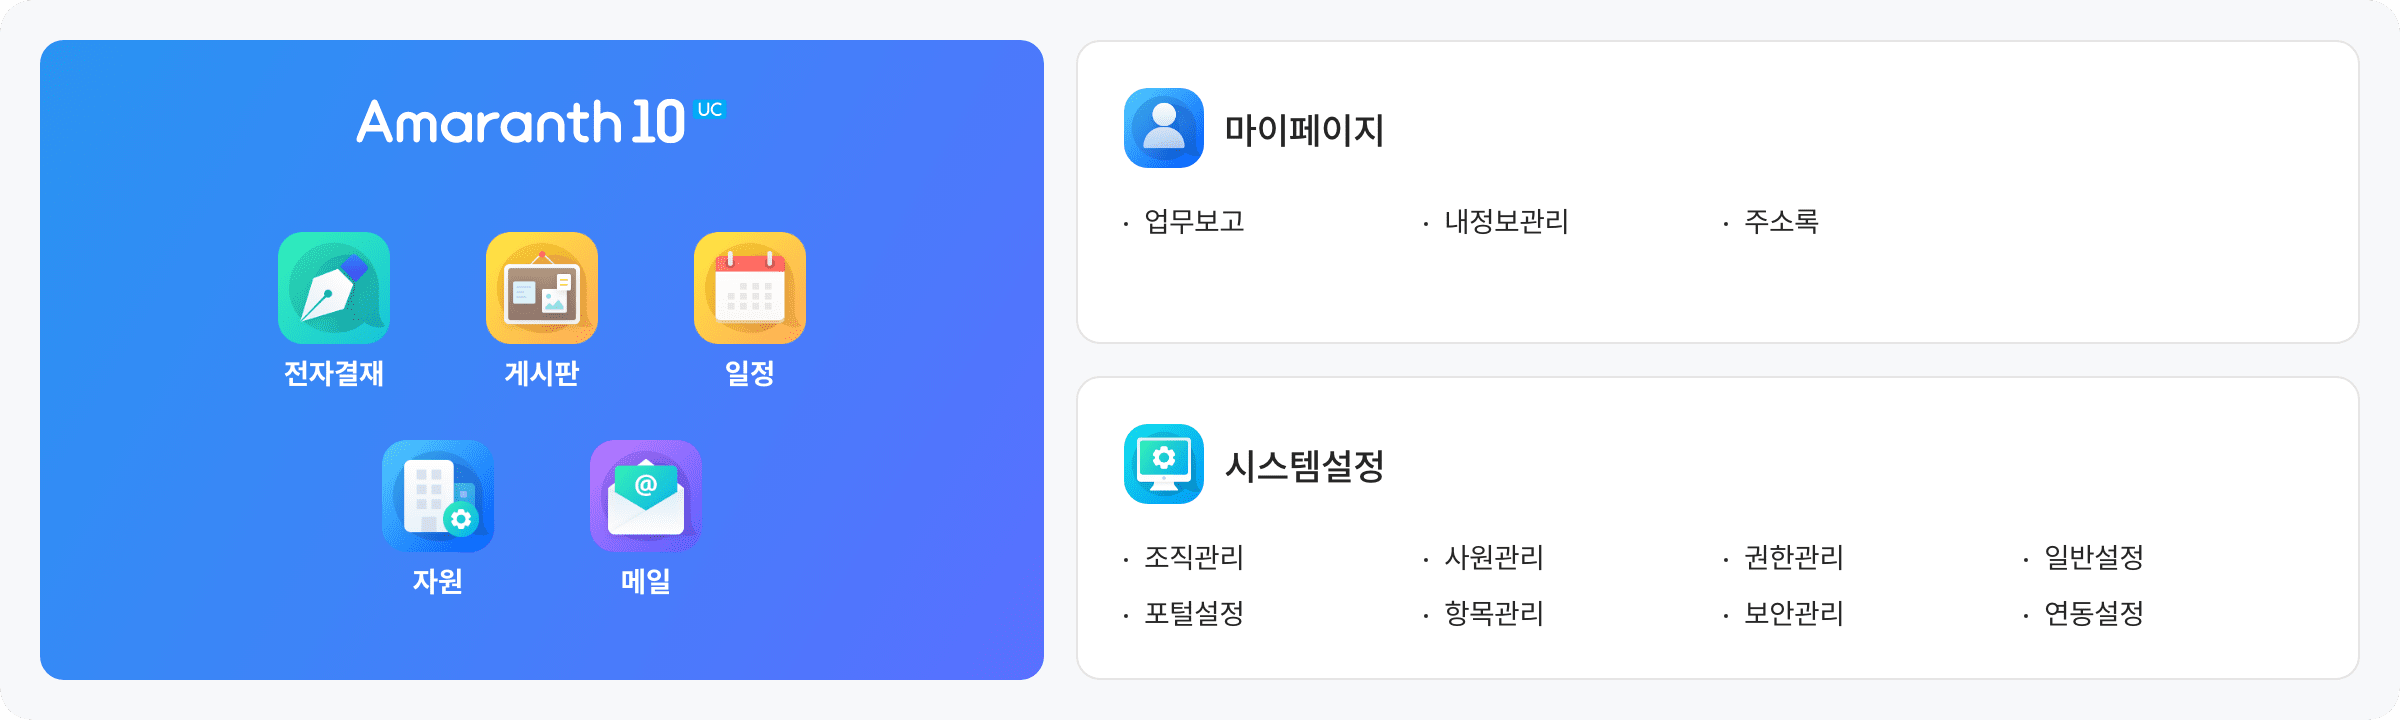This screenshot has width=2400, height=720.
Task: Open the 전자결재 pen icon
Action: pos(334,288)
